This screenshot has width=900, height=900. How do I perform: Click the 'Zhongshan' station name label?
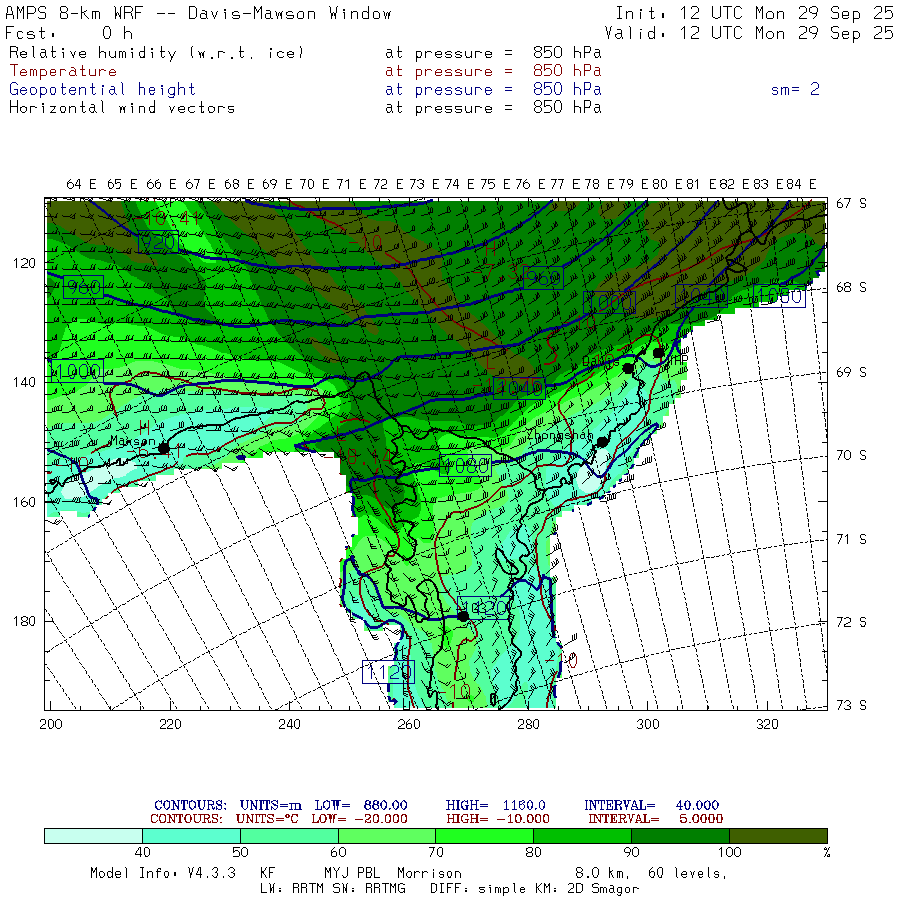point(559,435)
